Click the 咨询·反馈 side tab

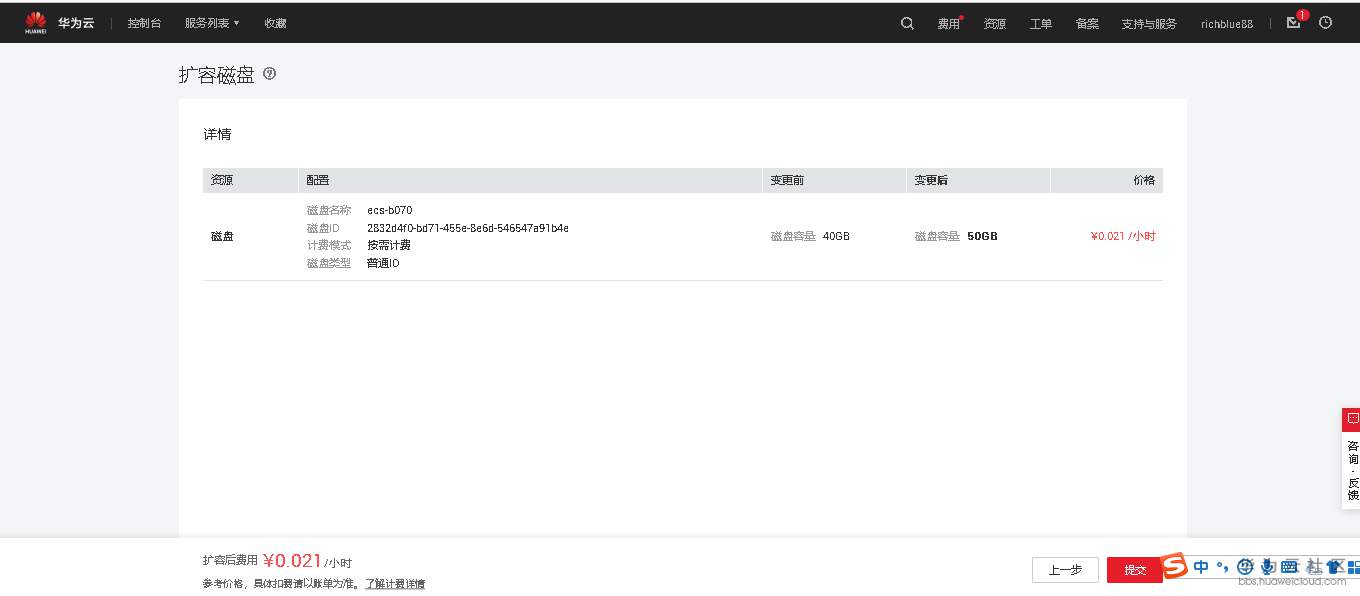click(x=1352, y=470)
